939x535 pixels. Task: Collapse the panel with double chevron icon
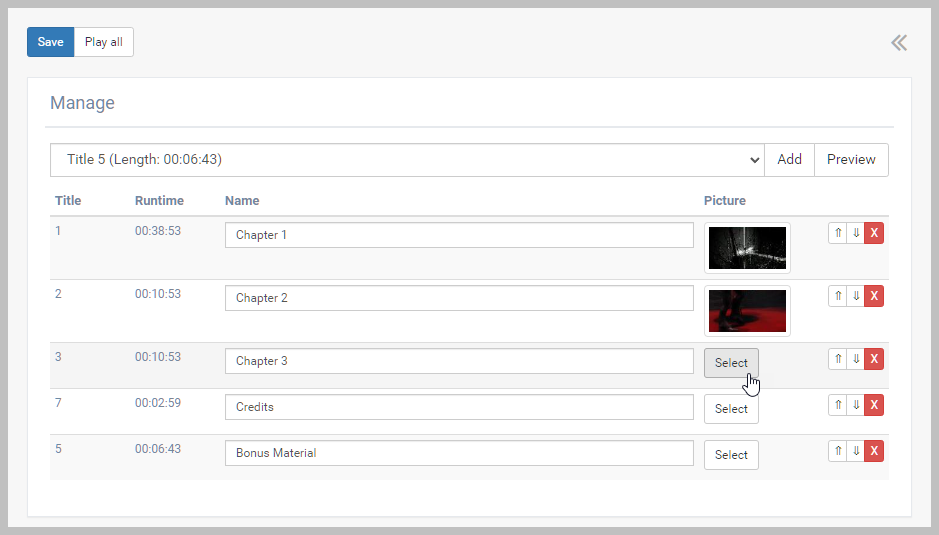coord(899,42)
